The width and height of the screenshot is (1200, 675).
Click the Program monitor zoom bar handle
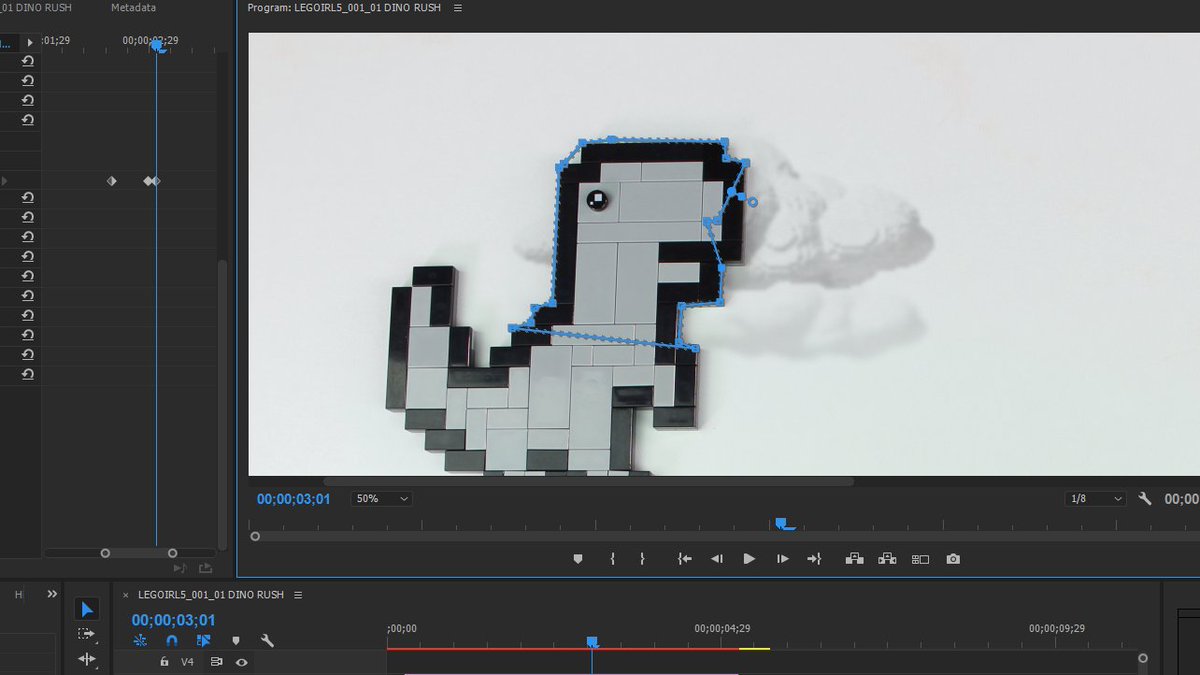click(255, 536)
